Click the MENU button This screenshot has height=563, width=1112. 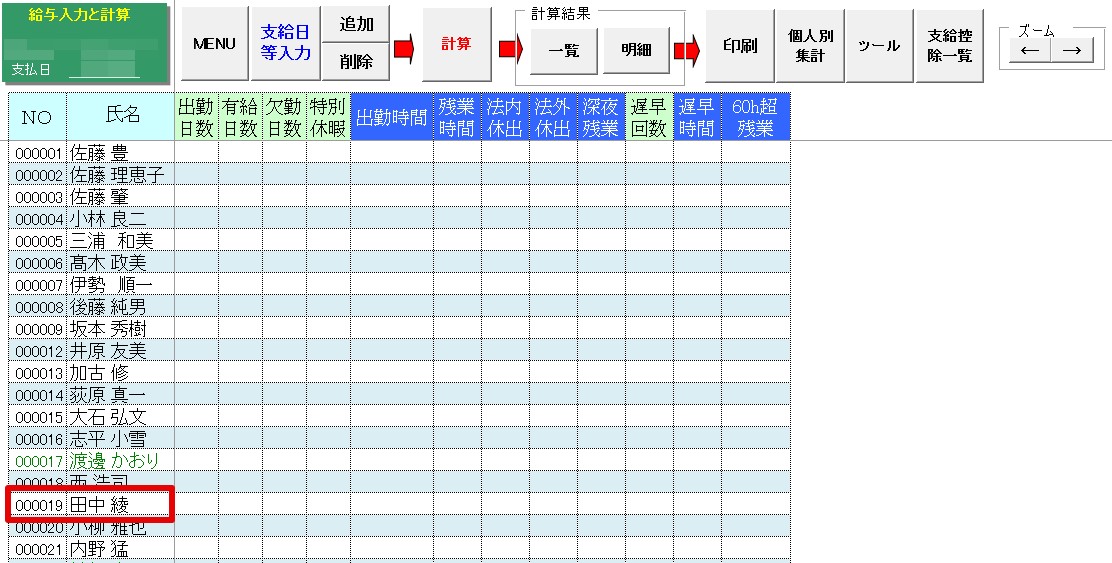tap(214, 44)
